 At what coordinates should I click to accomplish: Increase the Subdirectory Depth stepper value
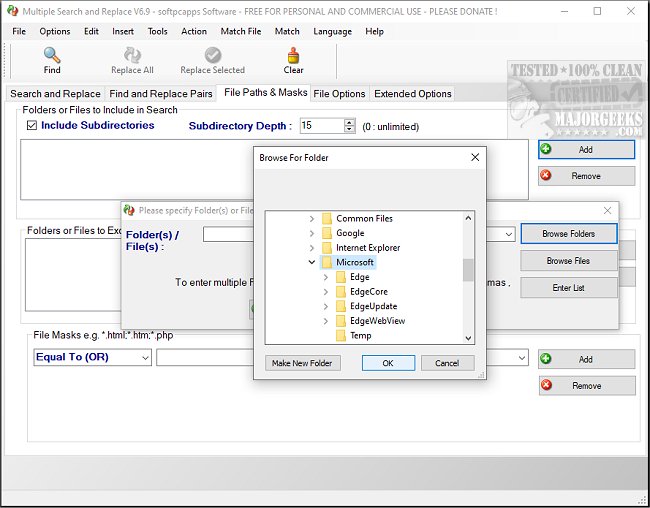[x=349, y=122]
